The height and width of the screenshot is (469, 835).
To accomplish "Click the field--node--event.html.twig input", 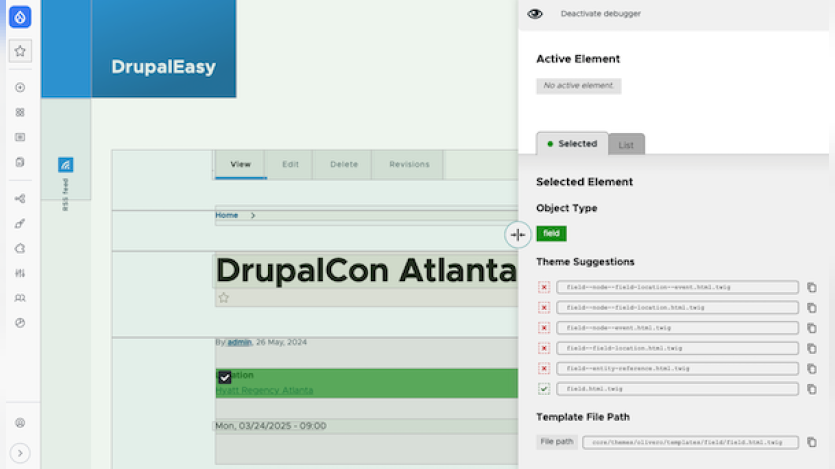I will point(677,328).
